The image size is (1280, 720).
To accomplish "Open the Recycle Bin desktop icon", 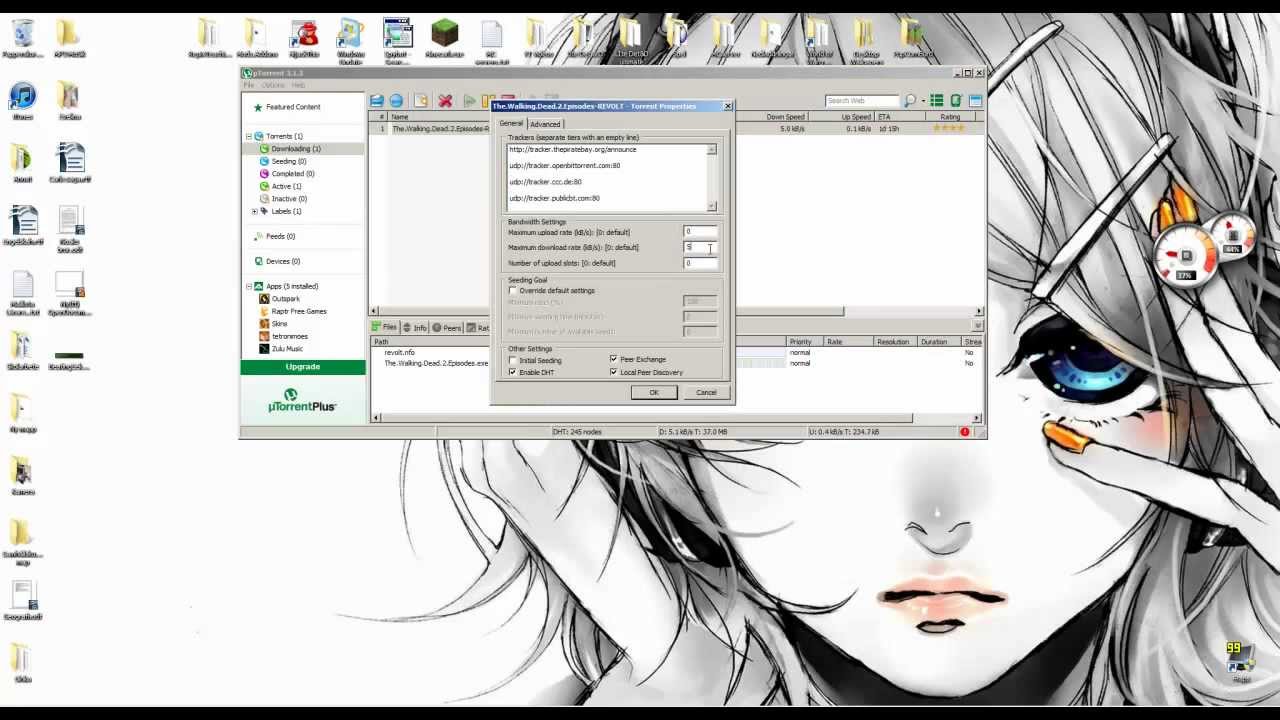I will tap(22, 38).
